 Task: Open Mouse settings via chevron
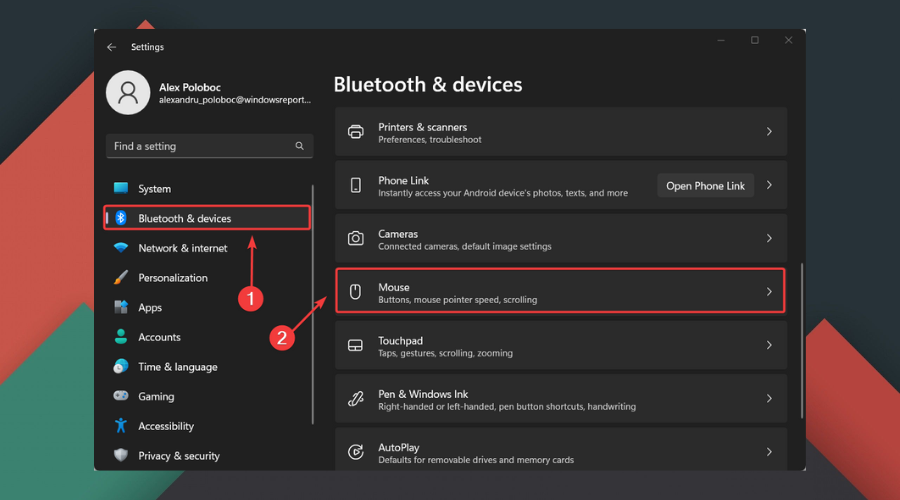pos(769,292)
